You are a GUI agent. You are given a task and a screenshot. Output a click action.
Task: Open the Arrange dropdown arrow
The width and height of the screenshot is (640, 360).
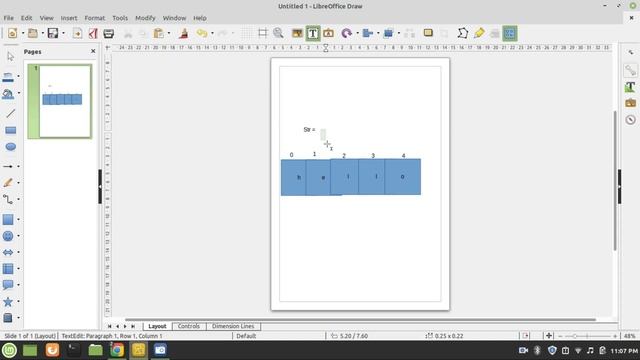[399, 33]
